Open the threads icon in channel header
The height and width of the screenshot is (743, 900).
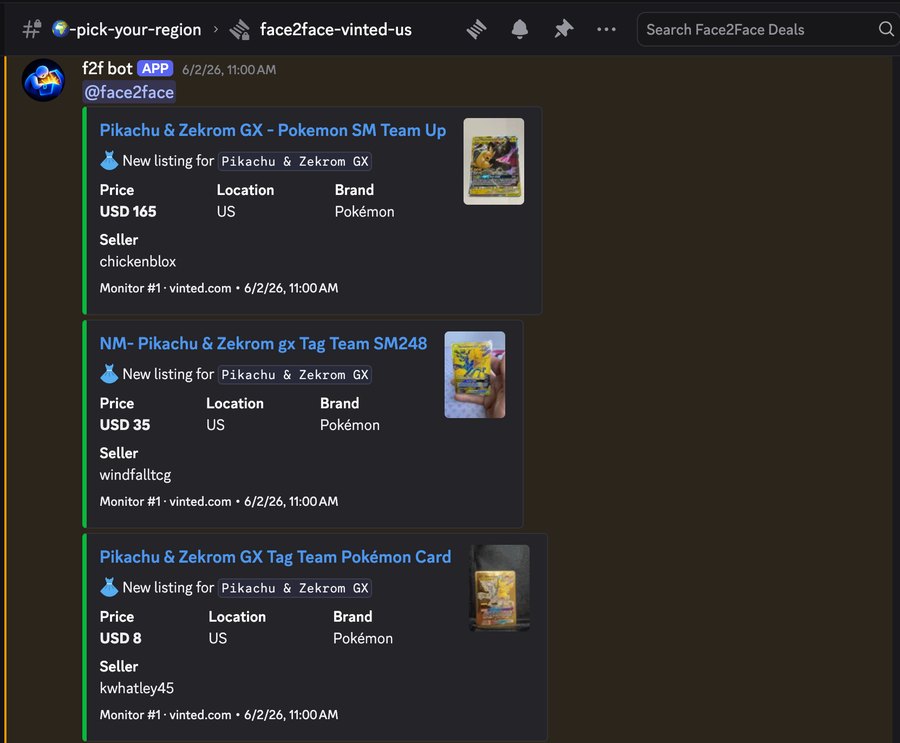point(476,29)
